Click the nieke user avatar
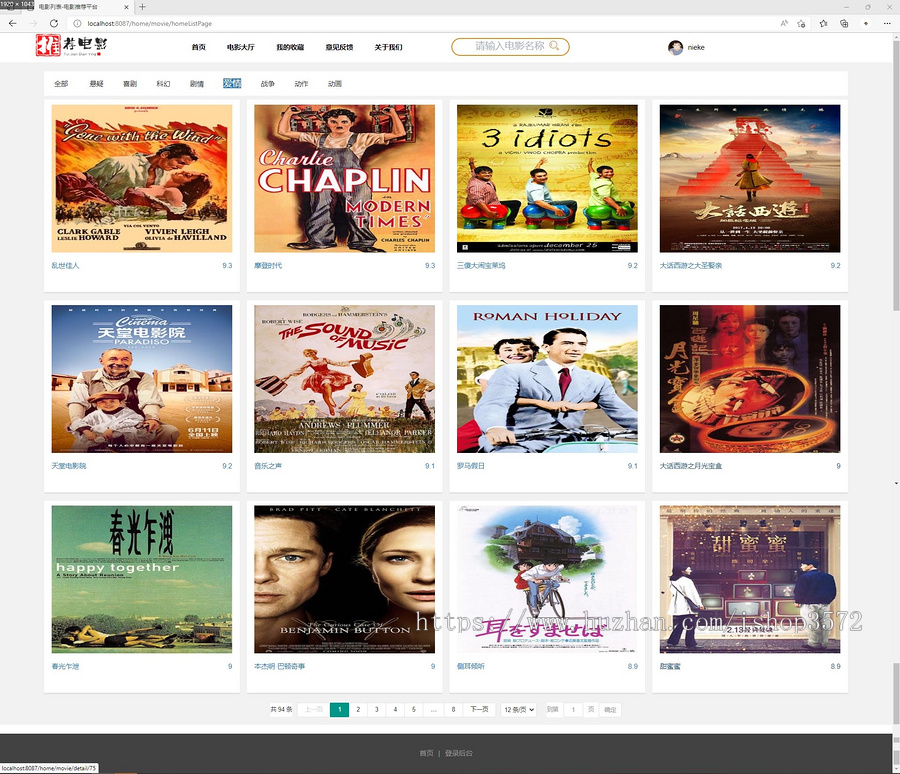The image size is (900, 774). [x=676, y=47]
